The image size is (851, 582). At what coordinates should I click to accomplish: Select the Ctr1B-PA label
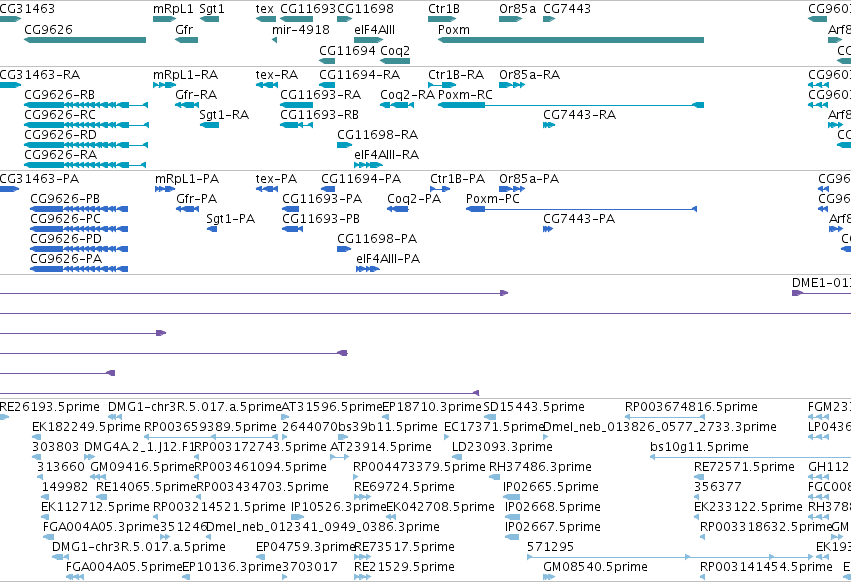(x=458, y=179)
